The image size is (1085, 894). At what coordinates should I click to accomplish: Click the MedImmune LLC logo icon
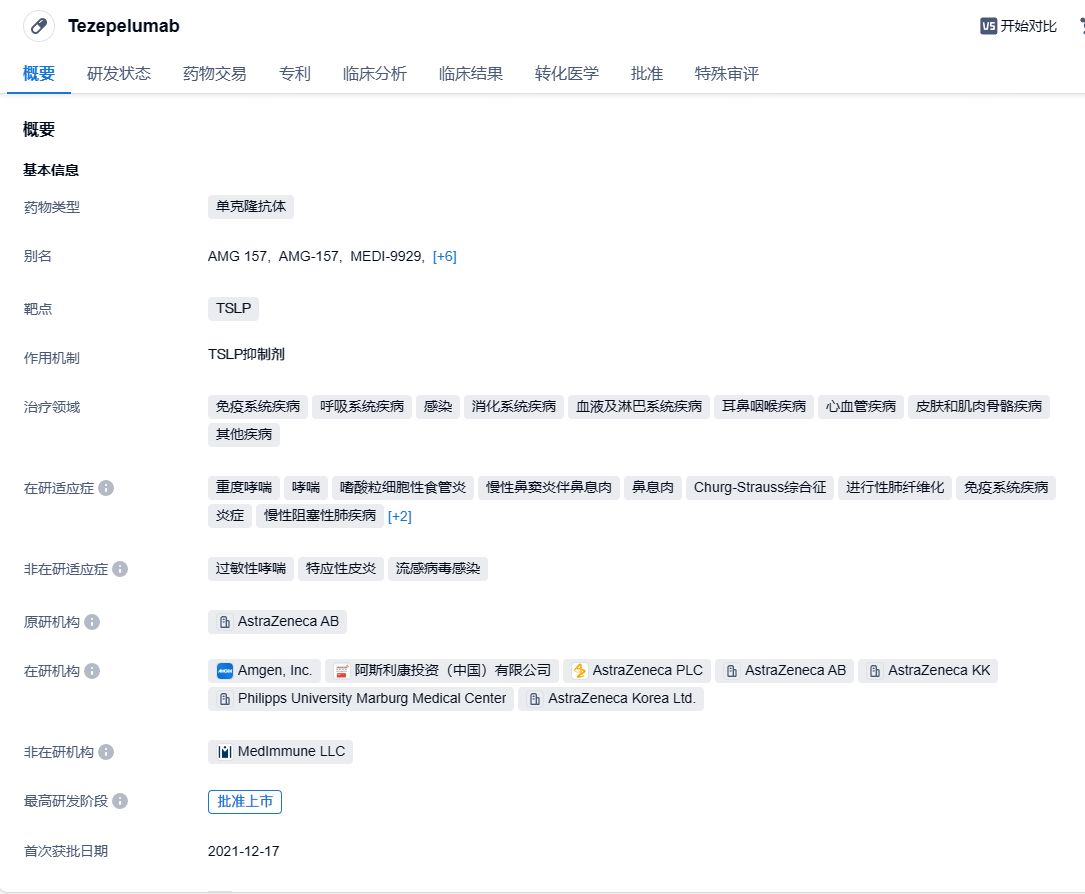(225, 752)
